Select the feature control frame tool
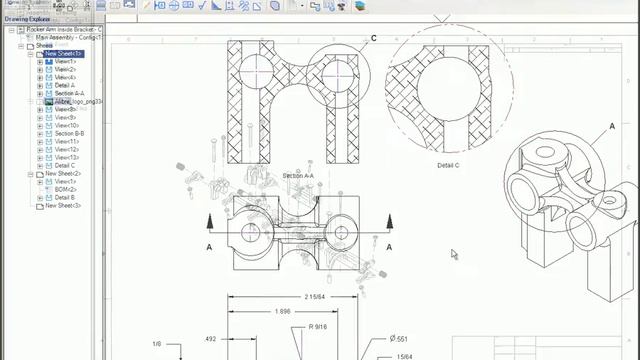The image size is (640, 360). (x=188, y=5)
